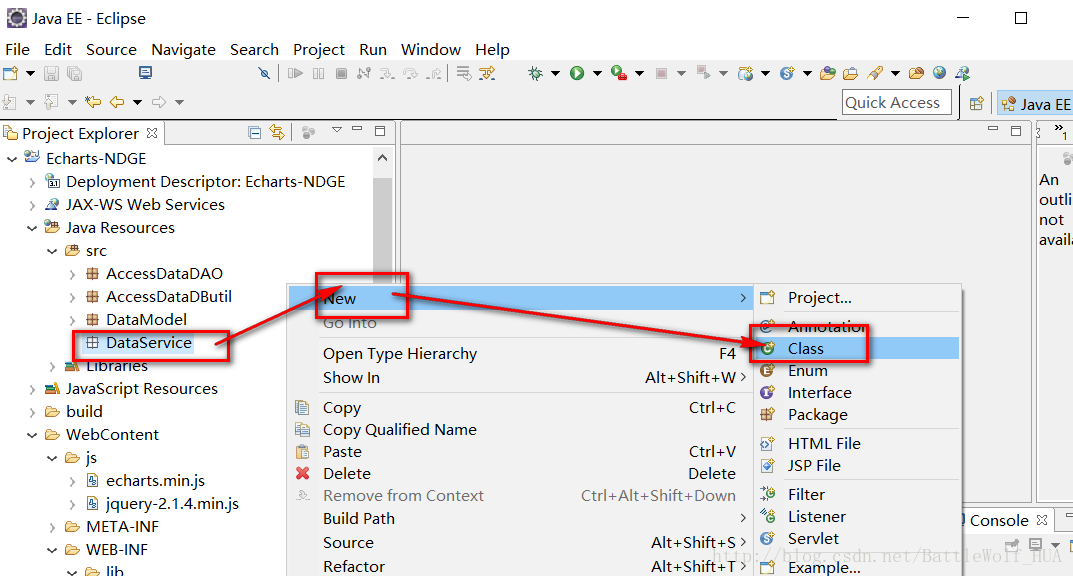Collapse the WebContent folder
The width and height of the screenshot is (1073, 576).
[x=31, y=435]
